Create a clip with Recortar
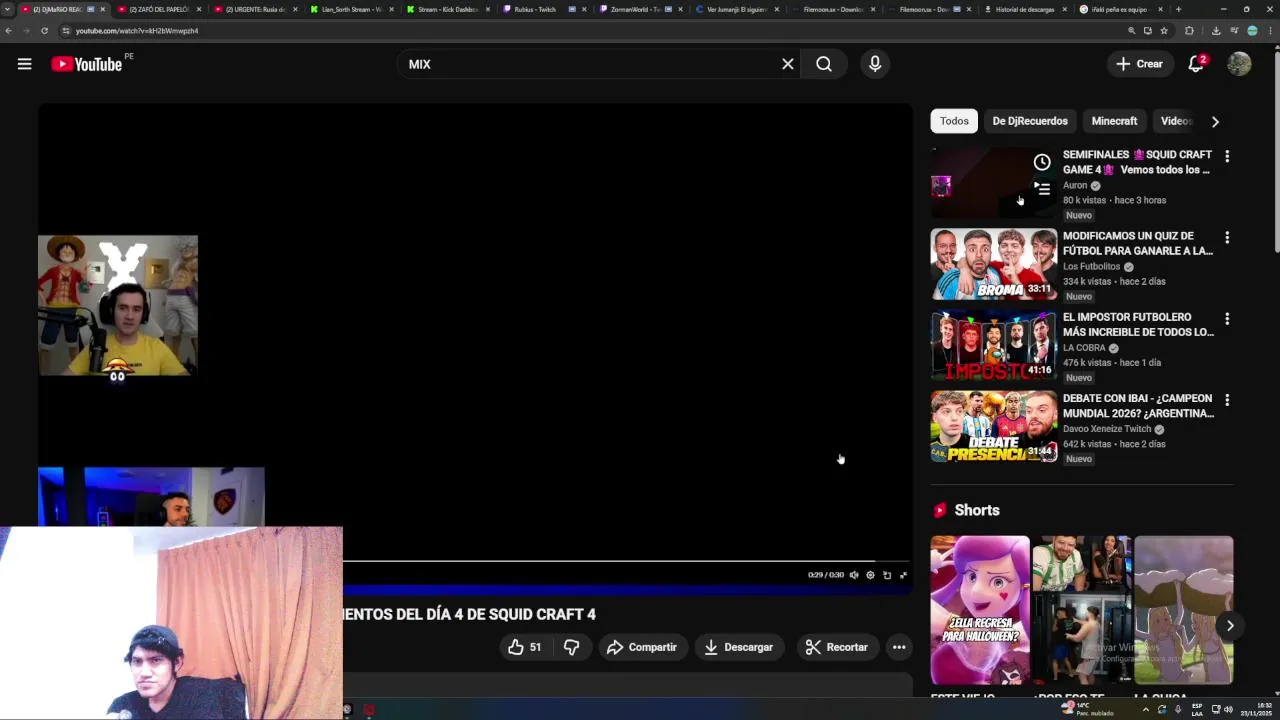This screenshot has height=720, width=1280. [x=837, y=647]
